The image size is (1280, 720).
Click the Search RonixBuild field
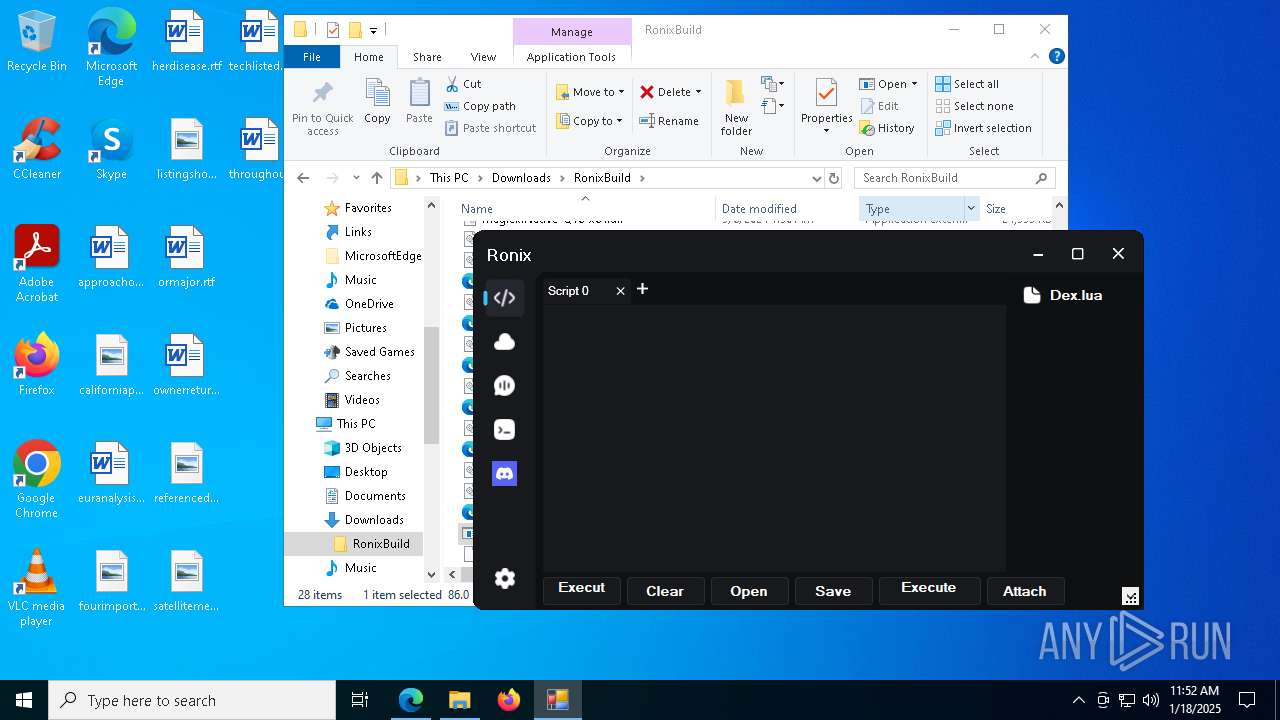954,178
